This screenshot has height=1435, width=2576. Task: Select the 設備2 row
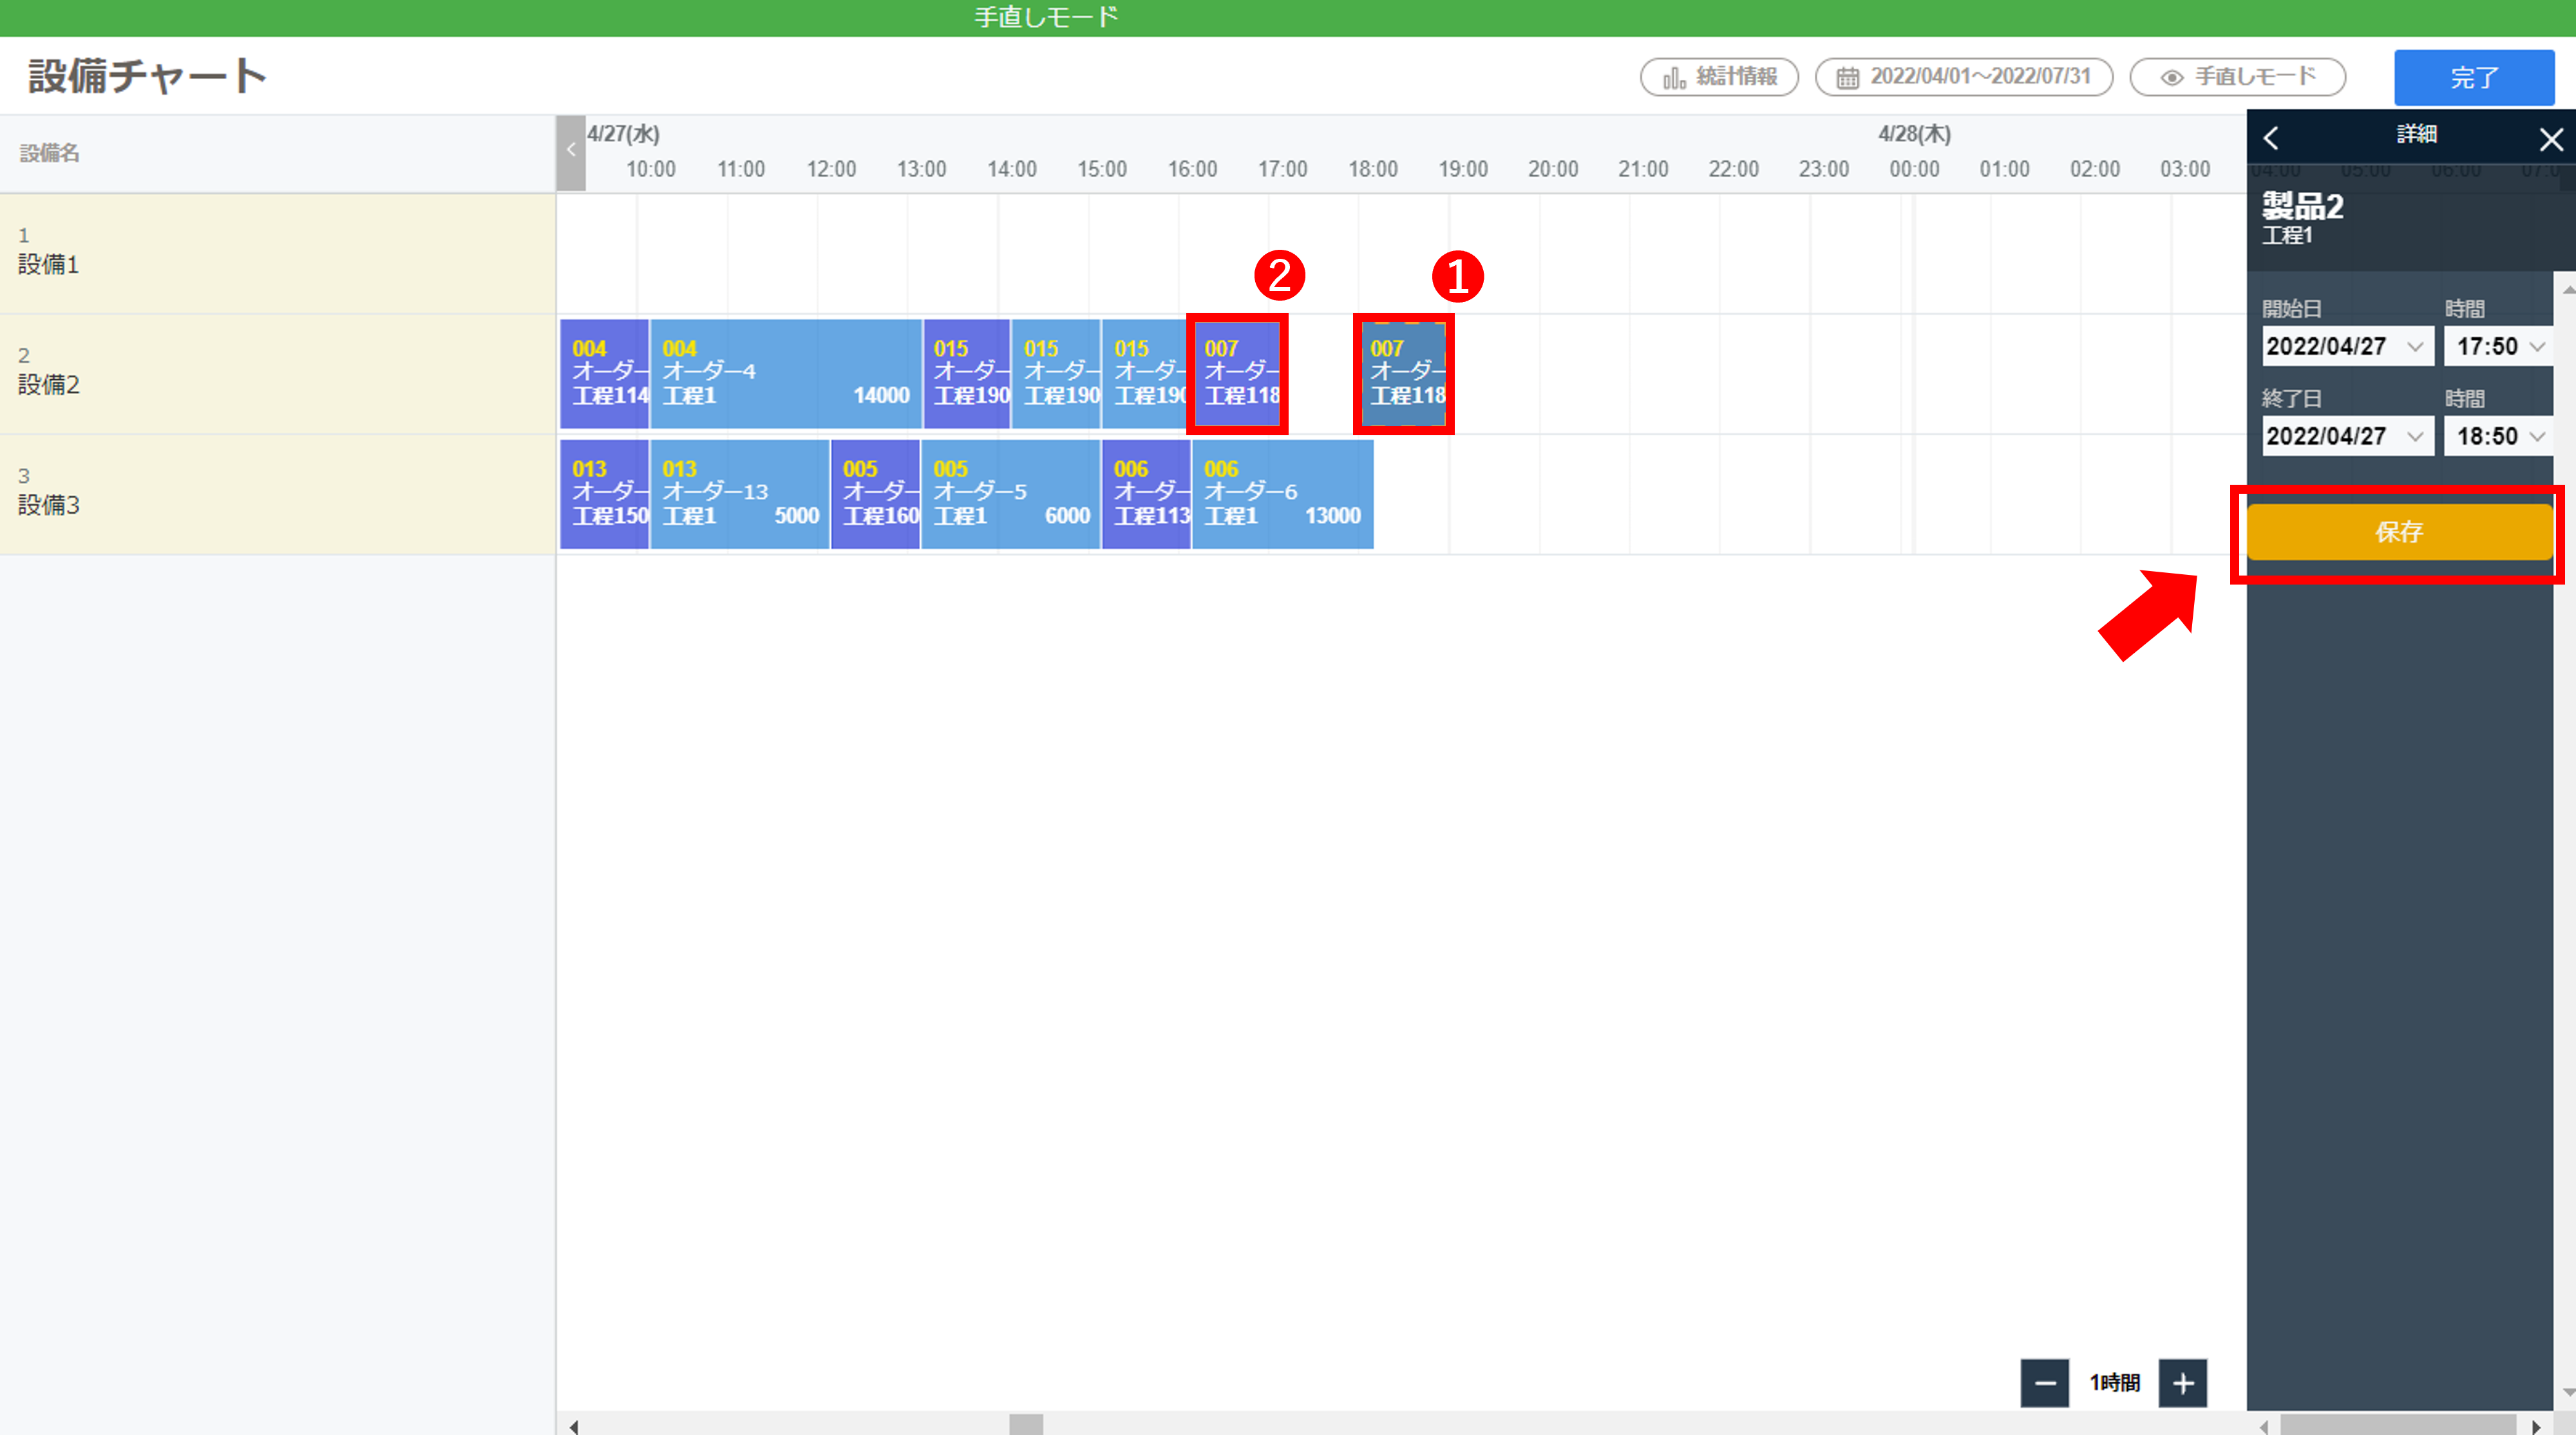pos(278,374)
